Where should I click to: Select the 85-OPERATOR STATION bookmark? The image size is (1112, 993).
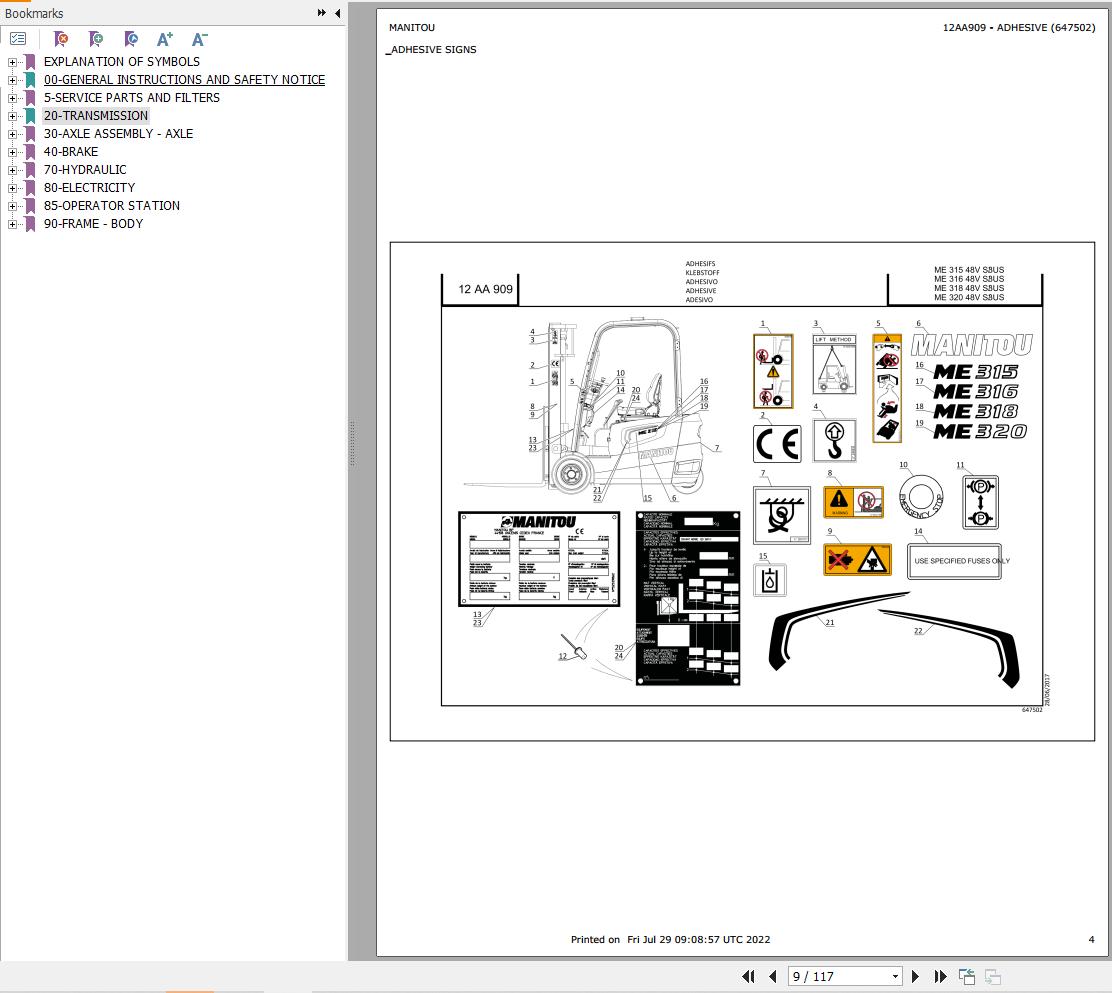pos(112,206)
